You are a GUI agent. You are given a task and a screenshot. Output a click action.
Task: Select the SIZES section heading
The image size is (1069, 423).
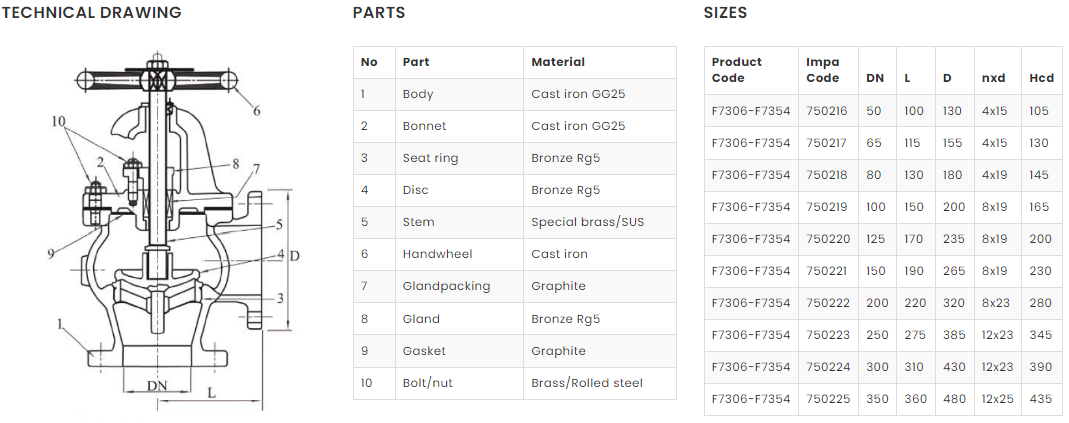tap(725, 13)
